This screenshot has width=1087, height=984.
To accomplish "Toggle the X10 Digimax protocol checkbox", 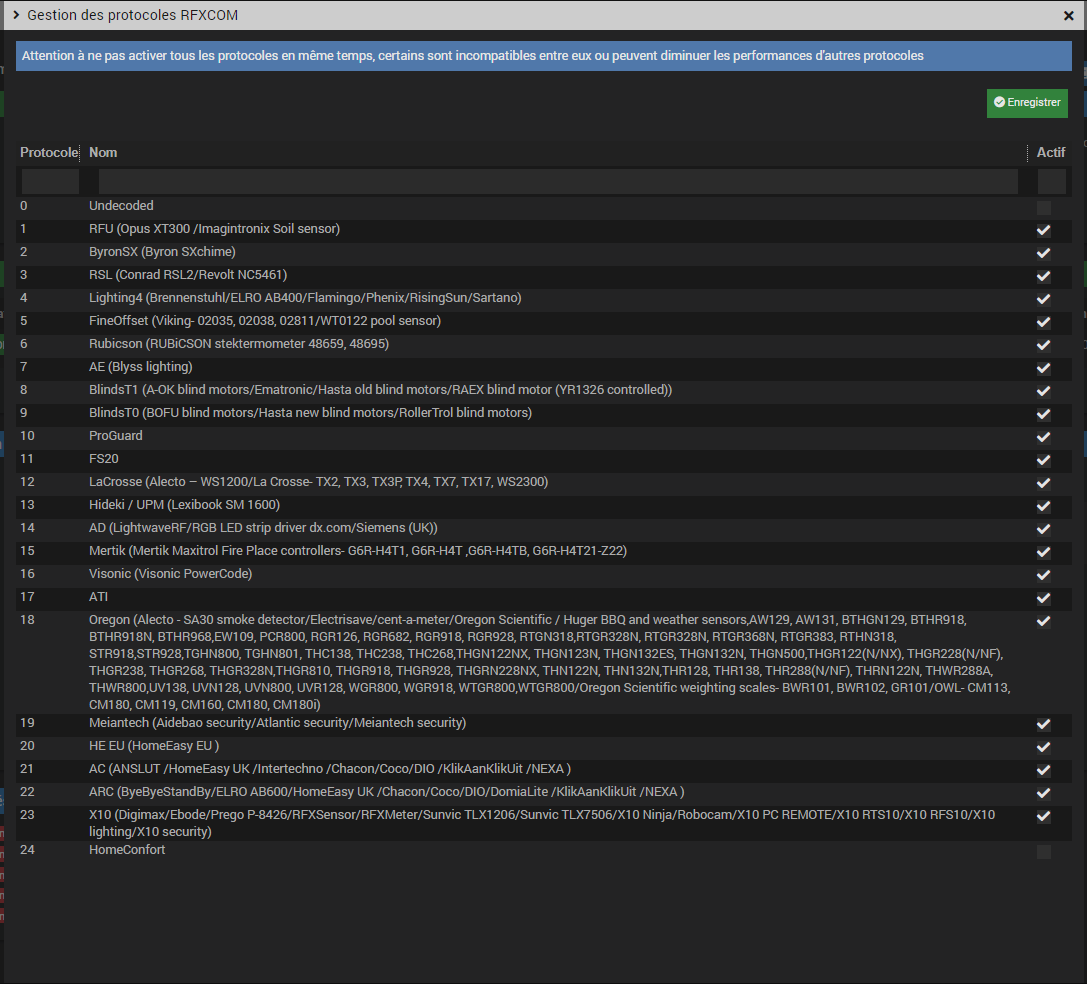I will click(1043, 816).
